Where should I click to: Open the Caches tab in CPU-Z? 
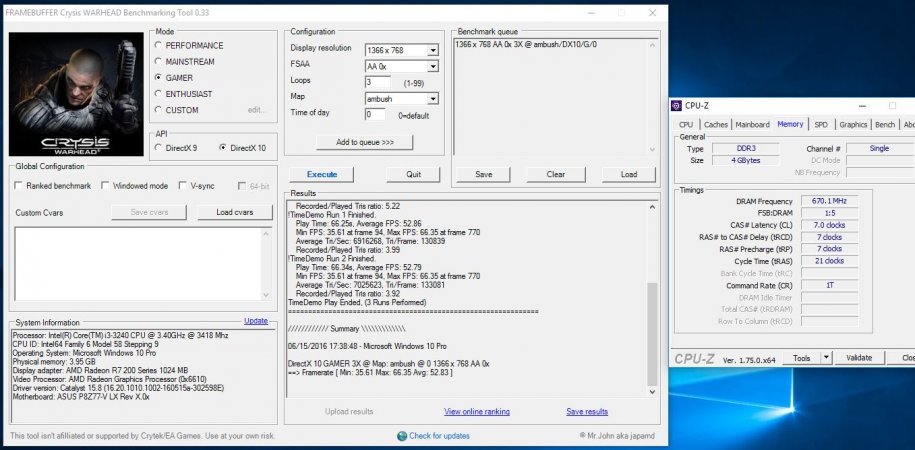pos(715,124)
